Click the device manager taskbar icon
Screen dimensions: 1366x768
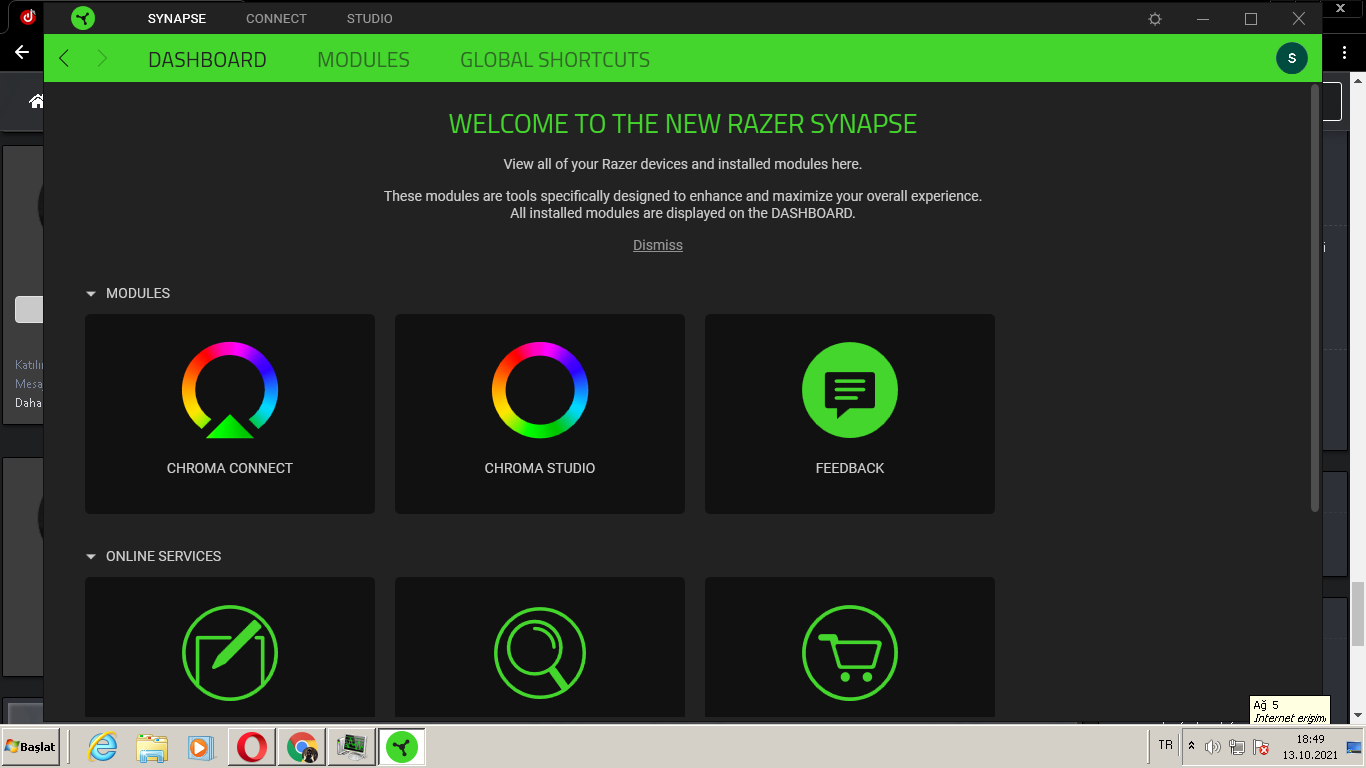[x=352, y=747]
